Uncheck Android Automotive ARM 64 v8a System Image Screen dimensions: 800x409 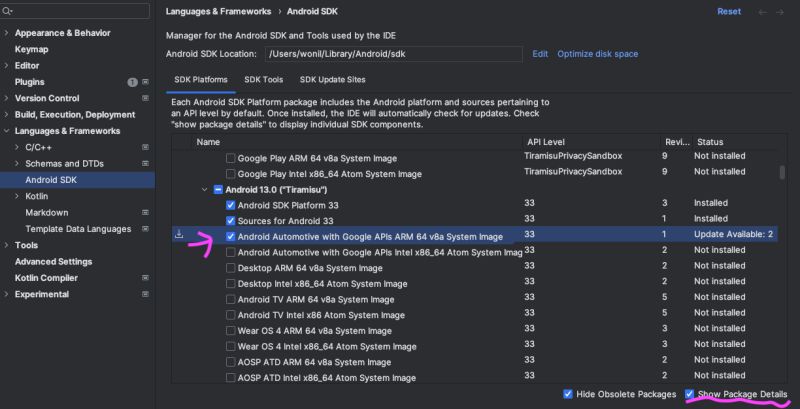tap(231, 237)
